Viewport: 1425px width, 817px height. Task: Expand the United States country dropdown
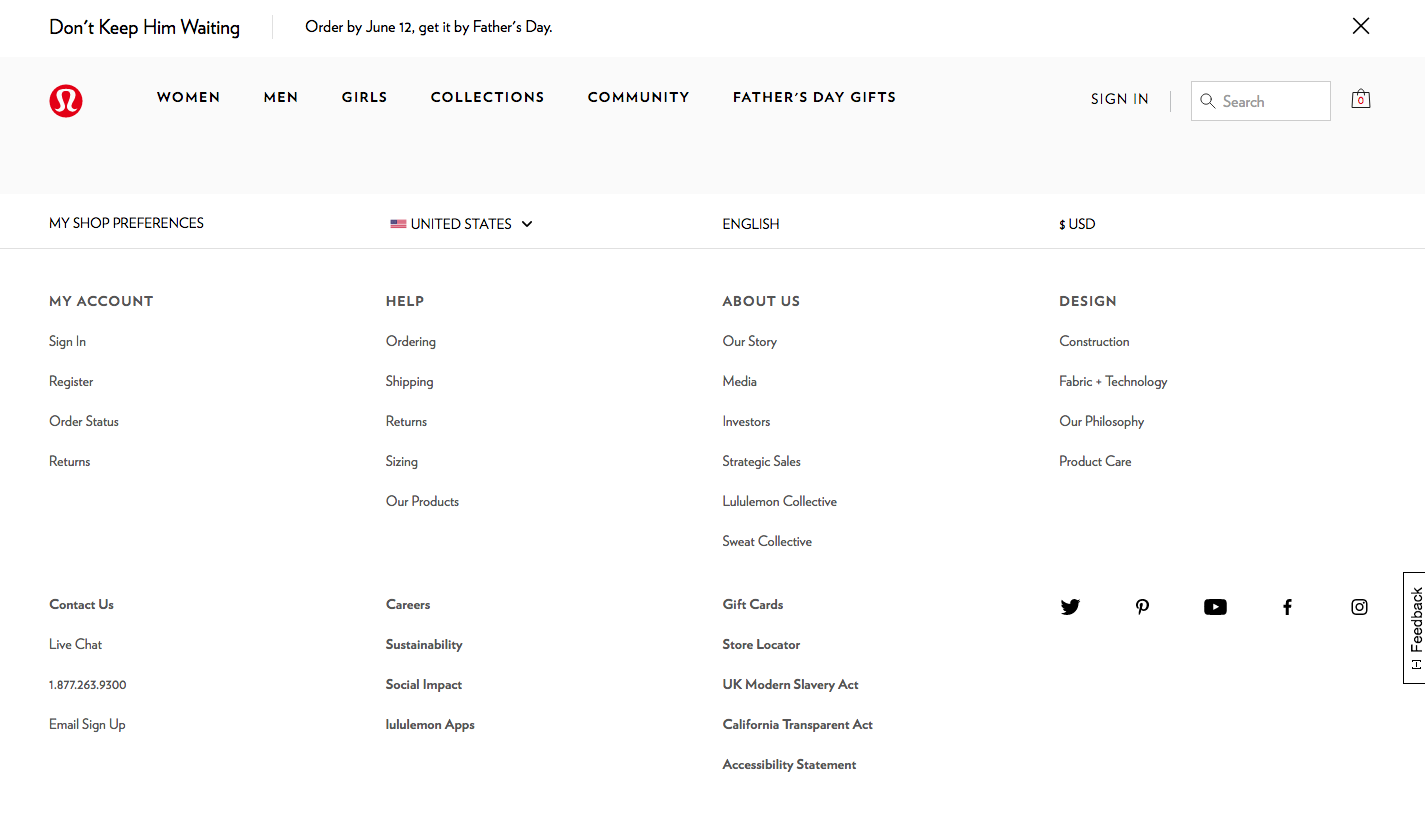tap(461, 224)
